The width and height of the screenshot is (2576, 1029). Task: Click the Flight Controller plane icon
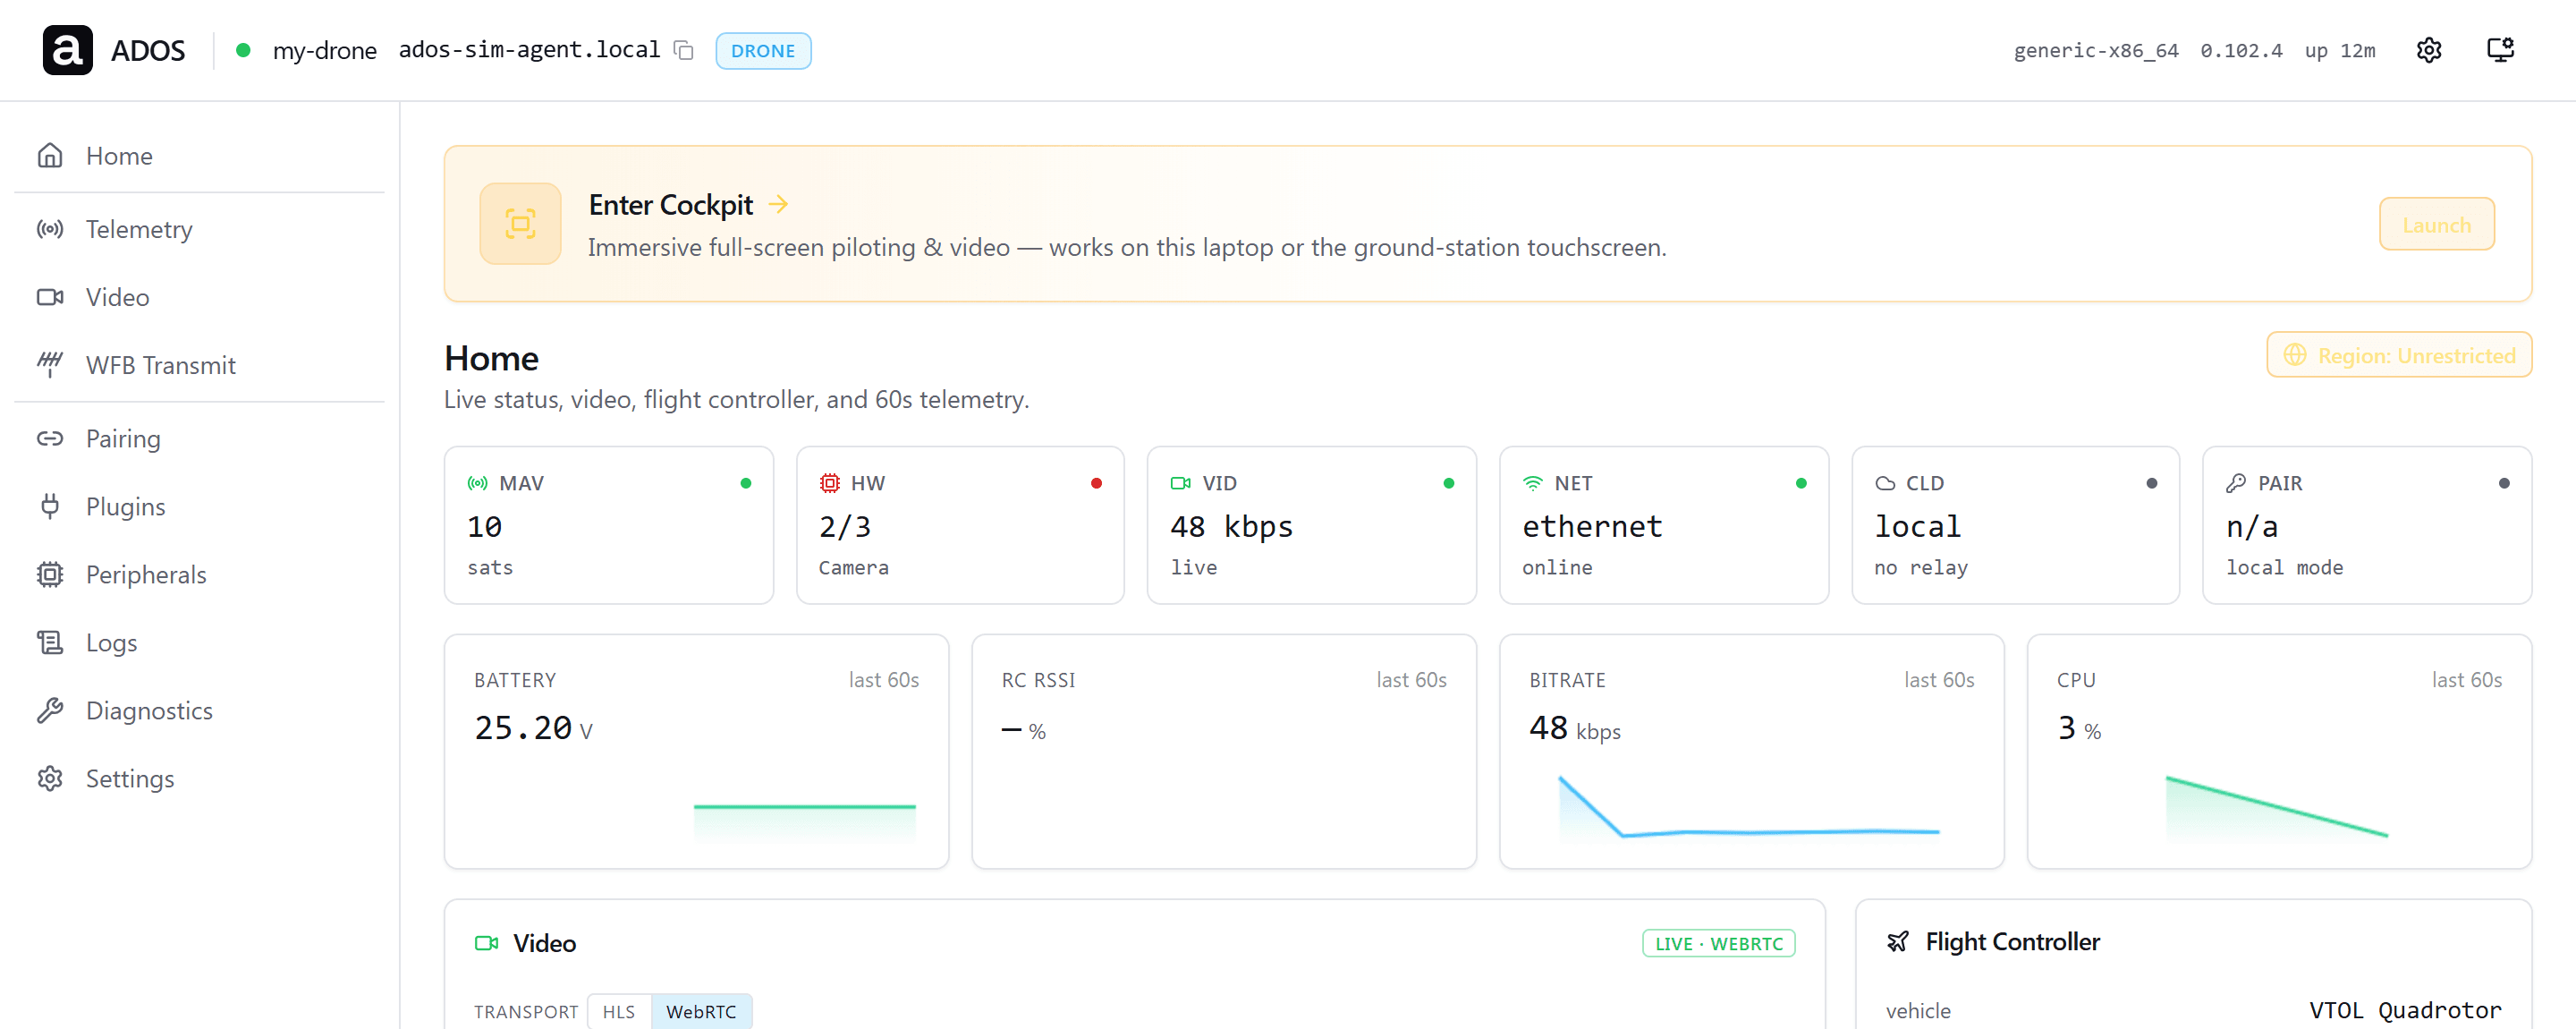1897,941
